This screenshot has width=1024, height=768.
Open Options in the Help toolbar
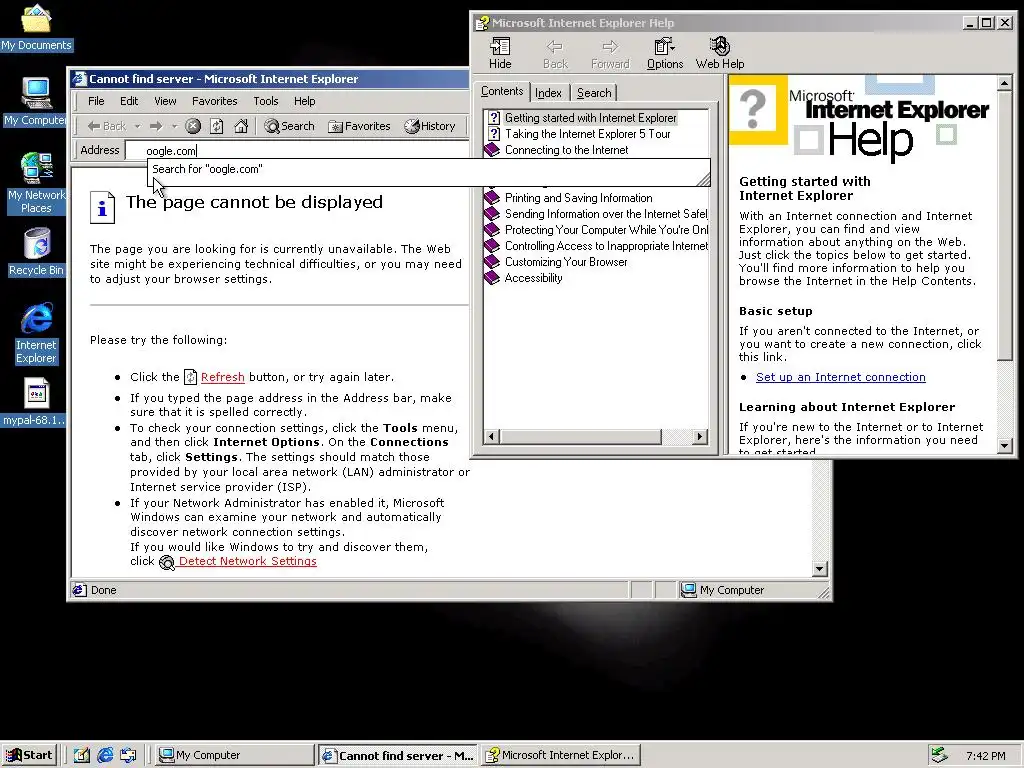pyautogui.click(x=665, y=54)
